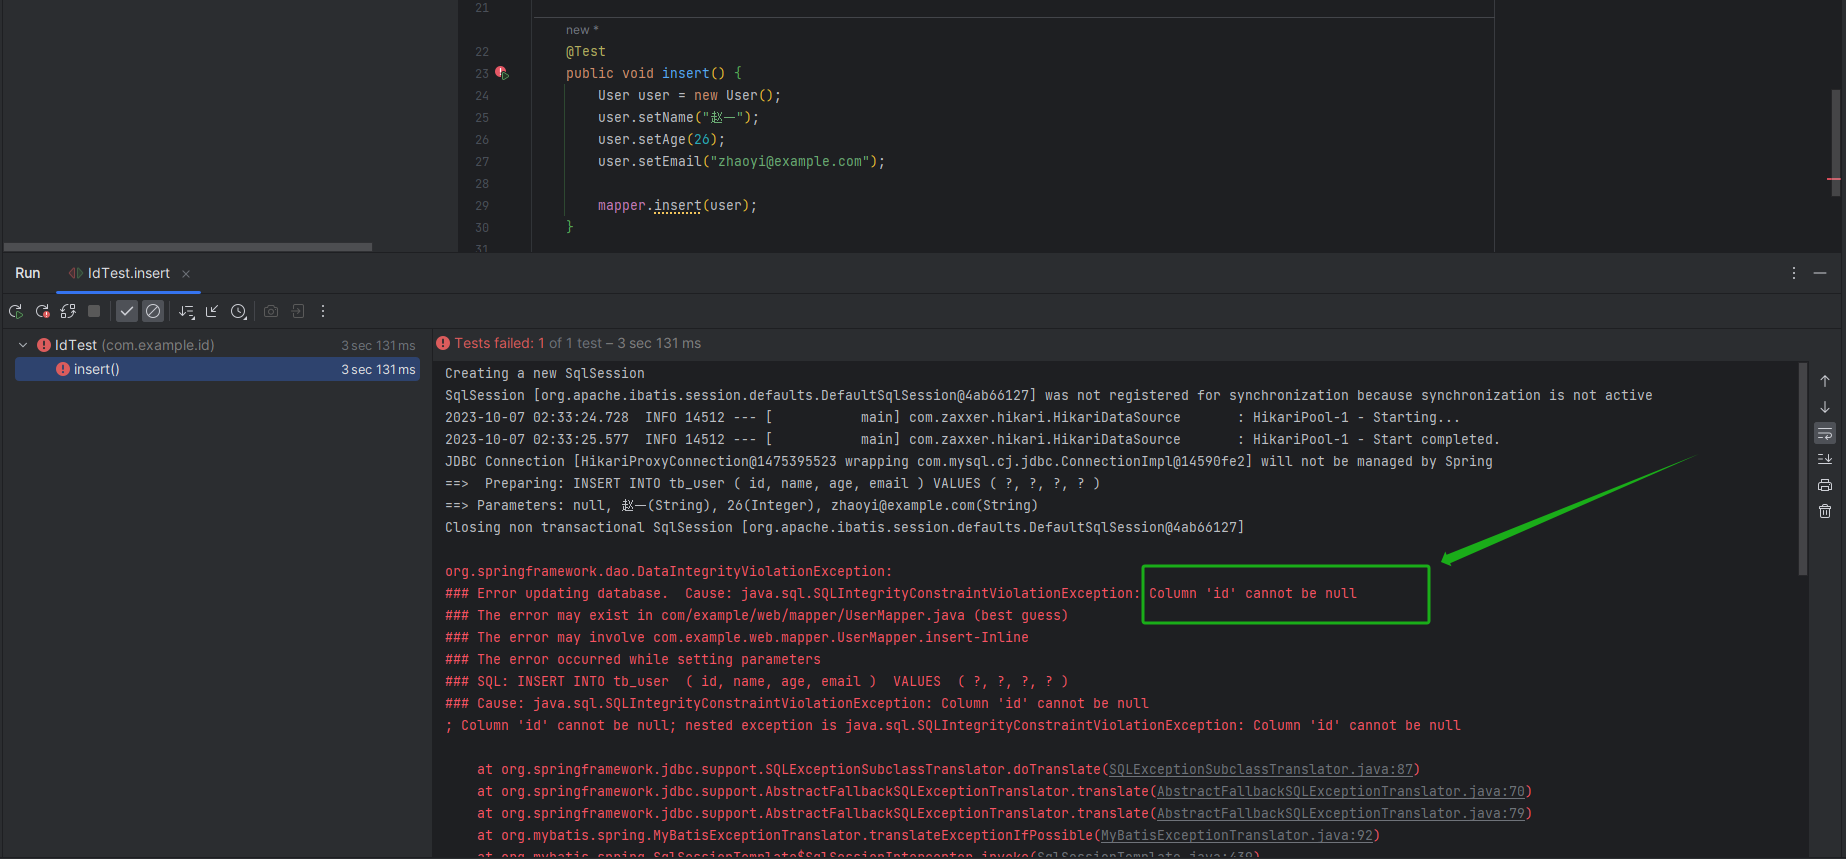Open MyBatisExceptionTranslator.java:92 link
The height and width of the screenshot is (859, 1846).
1237,836
